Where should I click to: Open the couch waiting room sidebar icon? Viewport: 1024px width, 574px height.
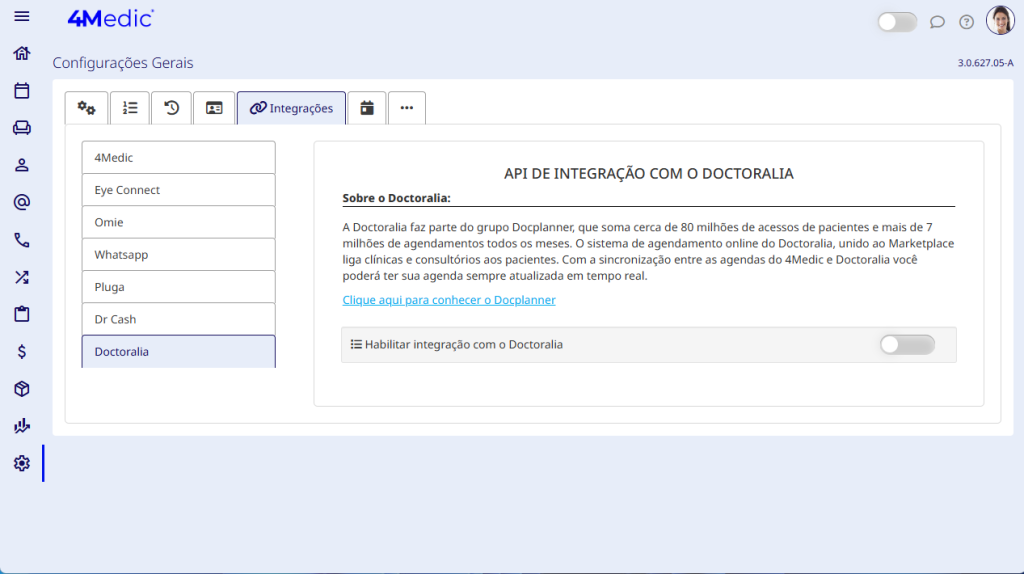click(22, 127)
